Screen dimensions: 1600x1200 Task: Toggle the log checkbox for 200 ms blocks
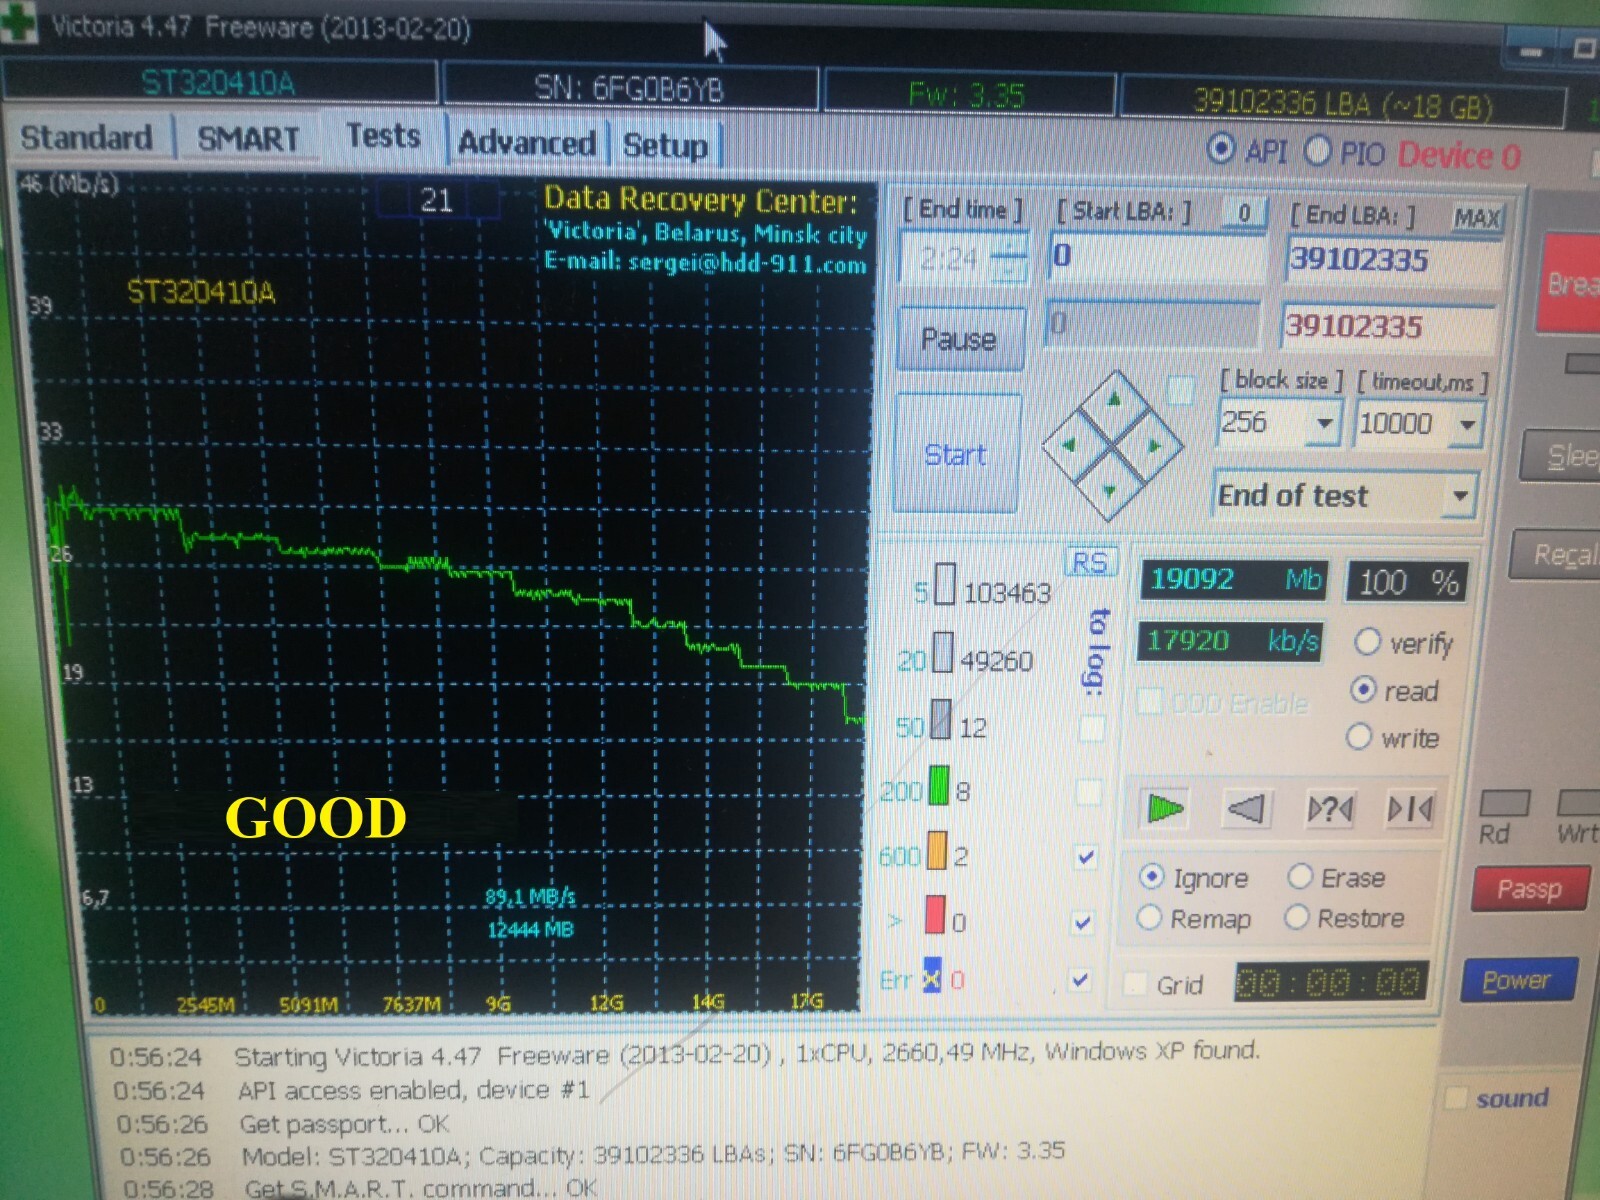tap(1088, 793)
